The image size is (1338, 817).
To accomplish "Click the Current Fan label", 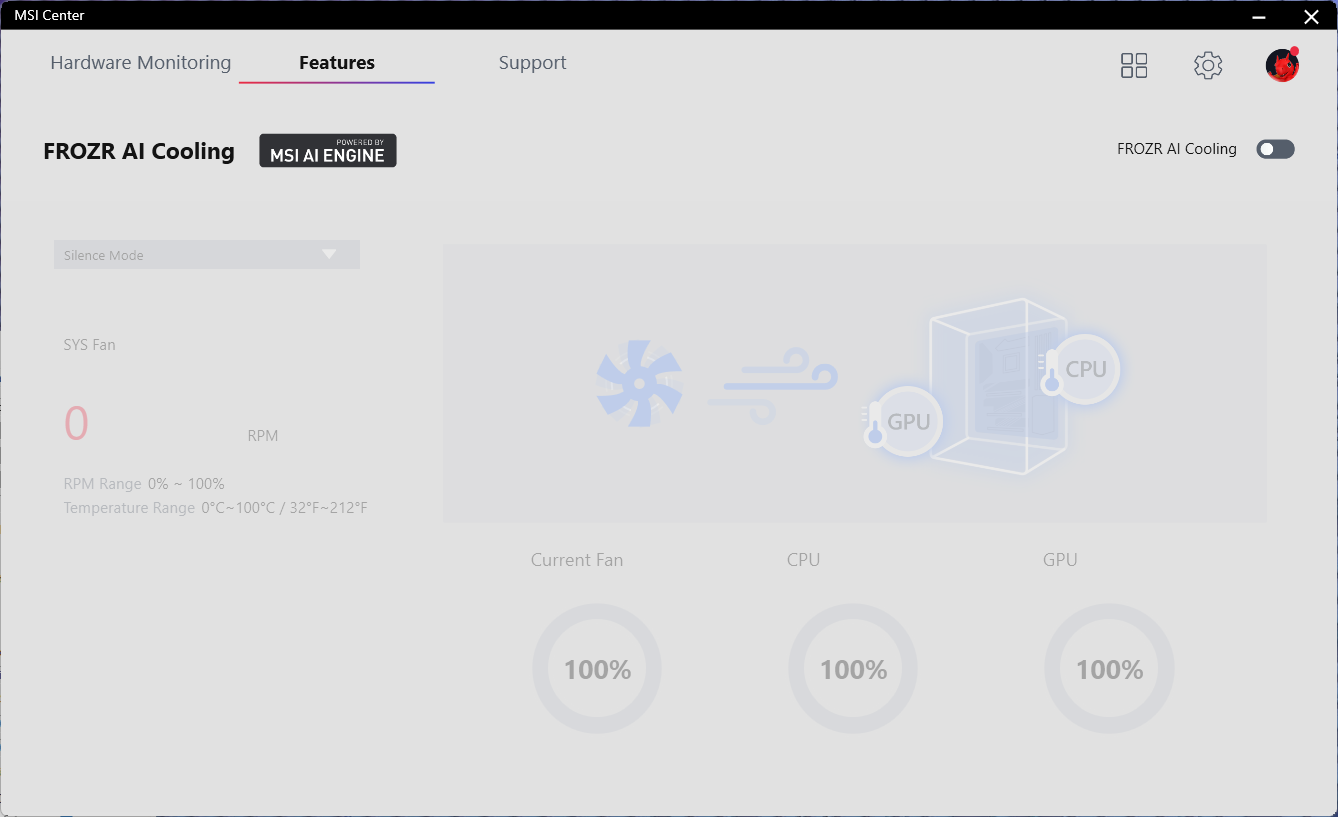I will click(577, 560).
